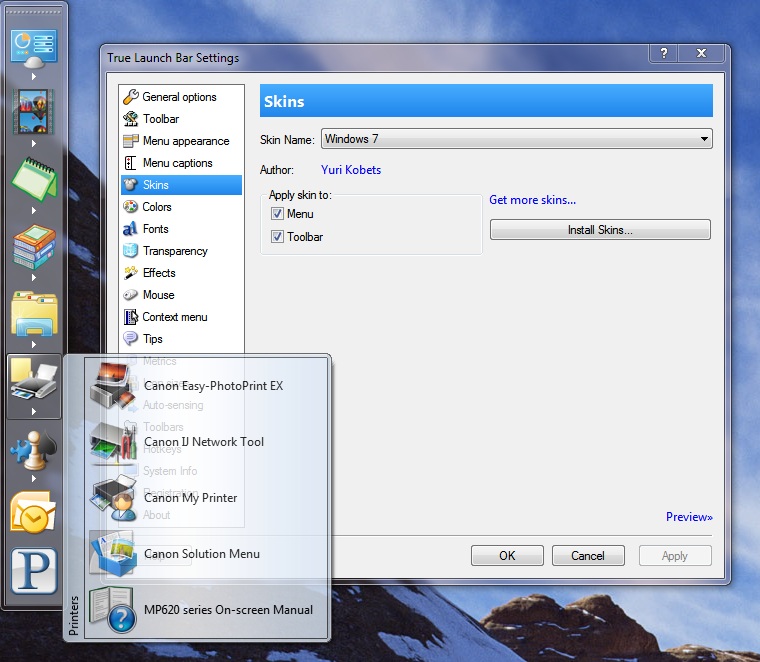Open the Windows Explorer folder launch bar icon
Screen dimensions: 760x662
pos(34,313)
